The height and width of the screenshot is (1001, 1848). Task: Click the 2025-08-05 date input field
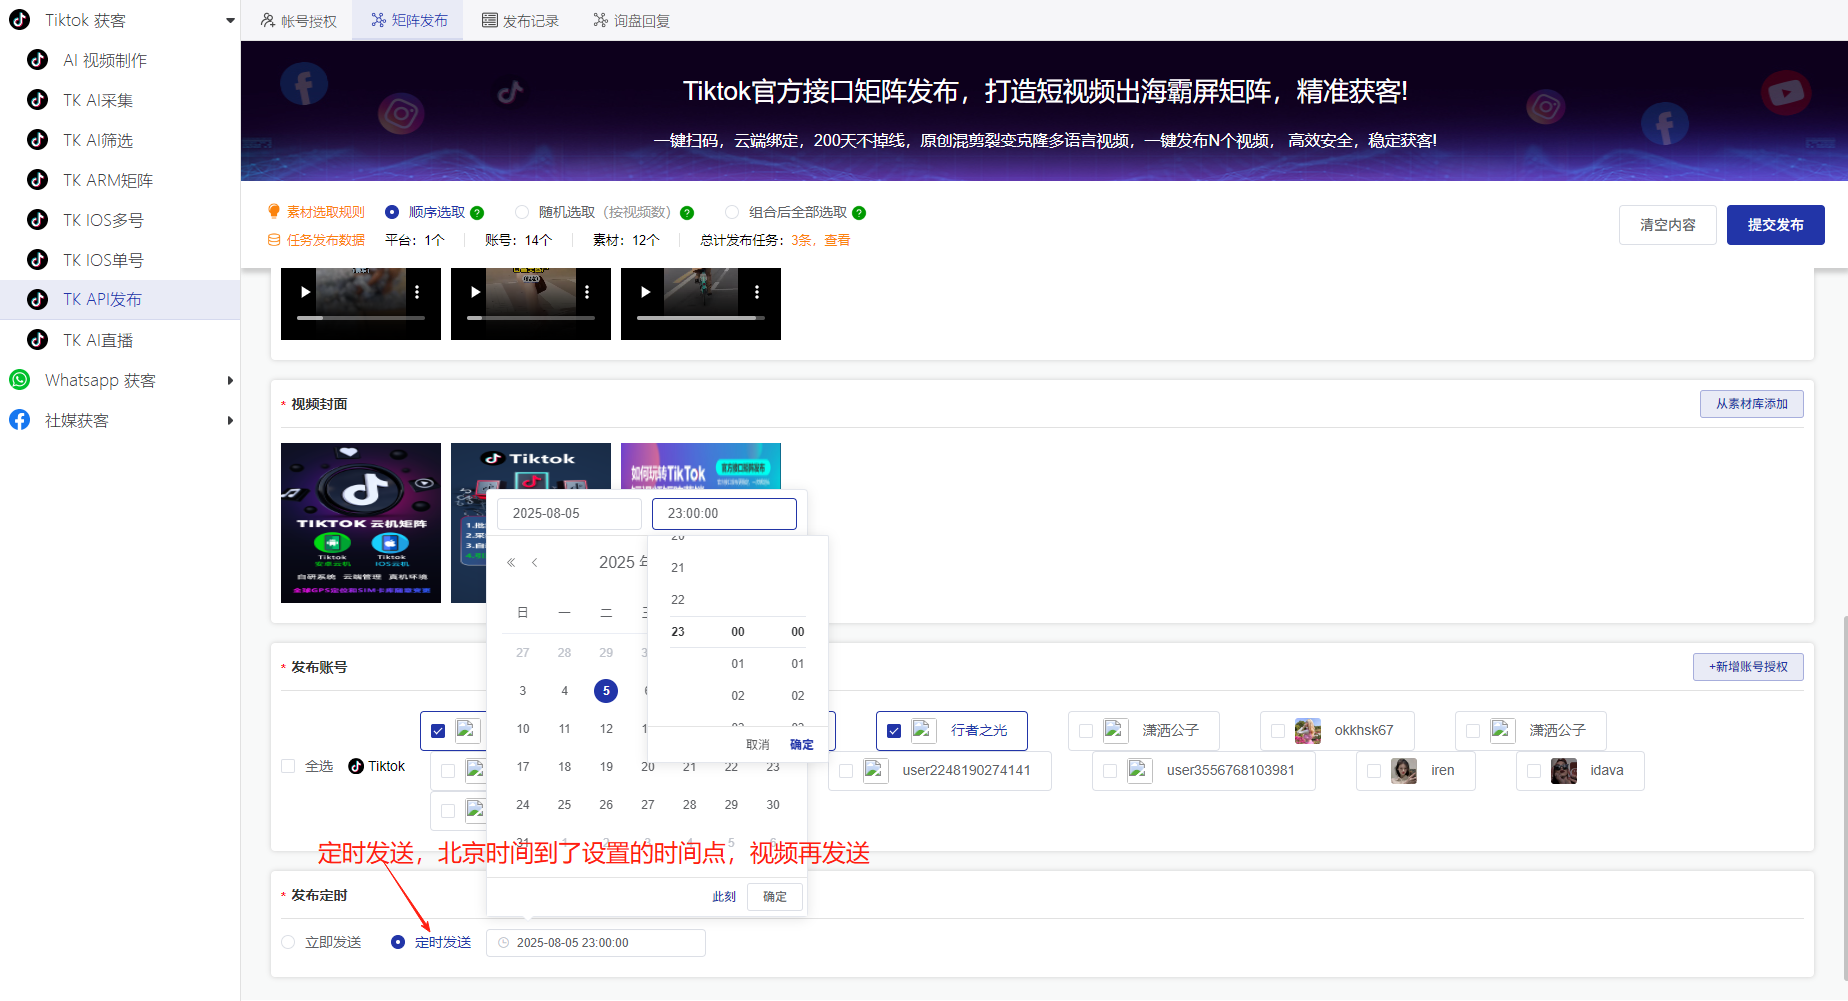click(x=568, y=513)
